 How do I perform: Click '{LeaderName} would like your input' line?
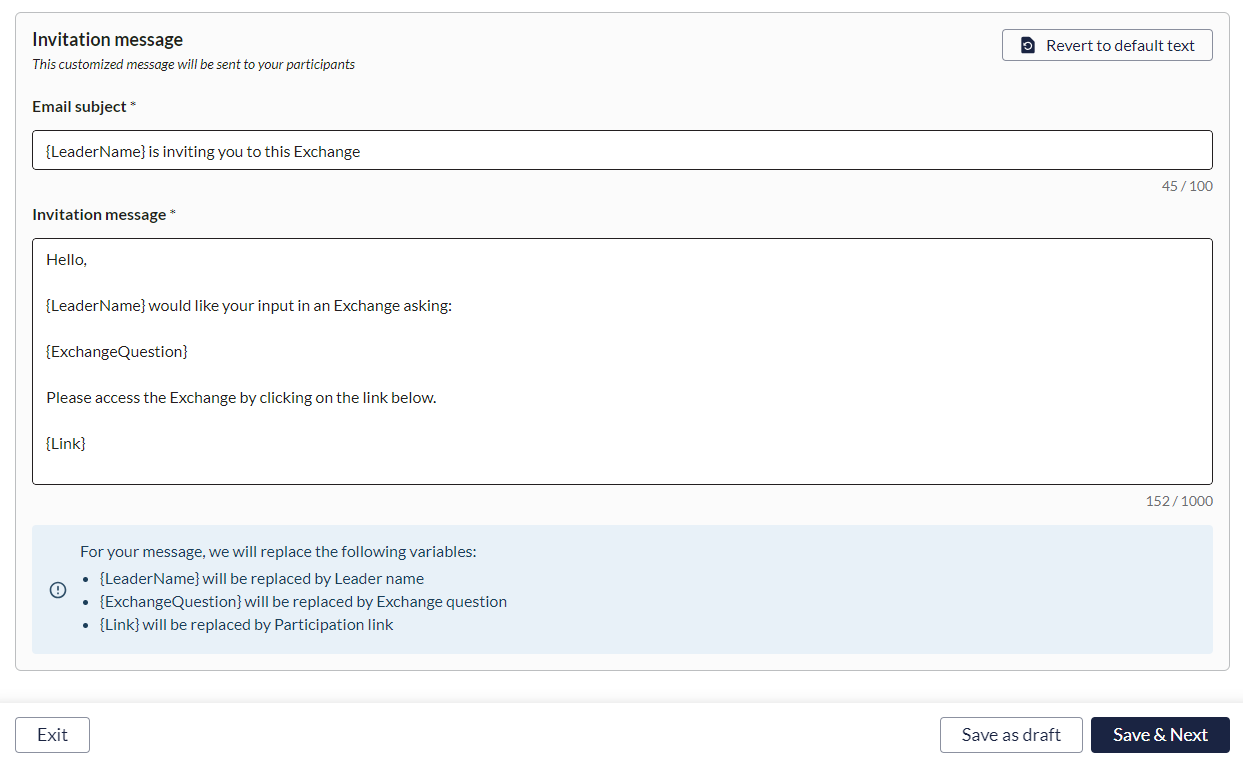point(249,306)
